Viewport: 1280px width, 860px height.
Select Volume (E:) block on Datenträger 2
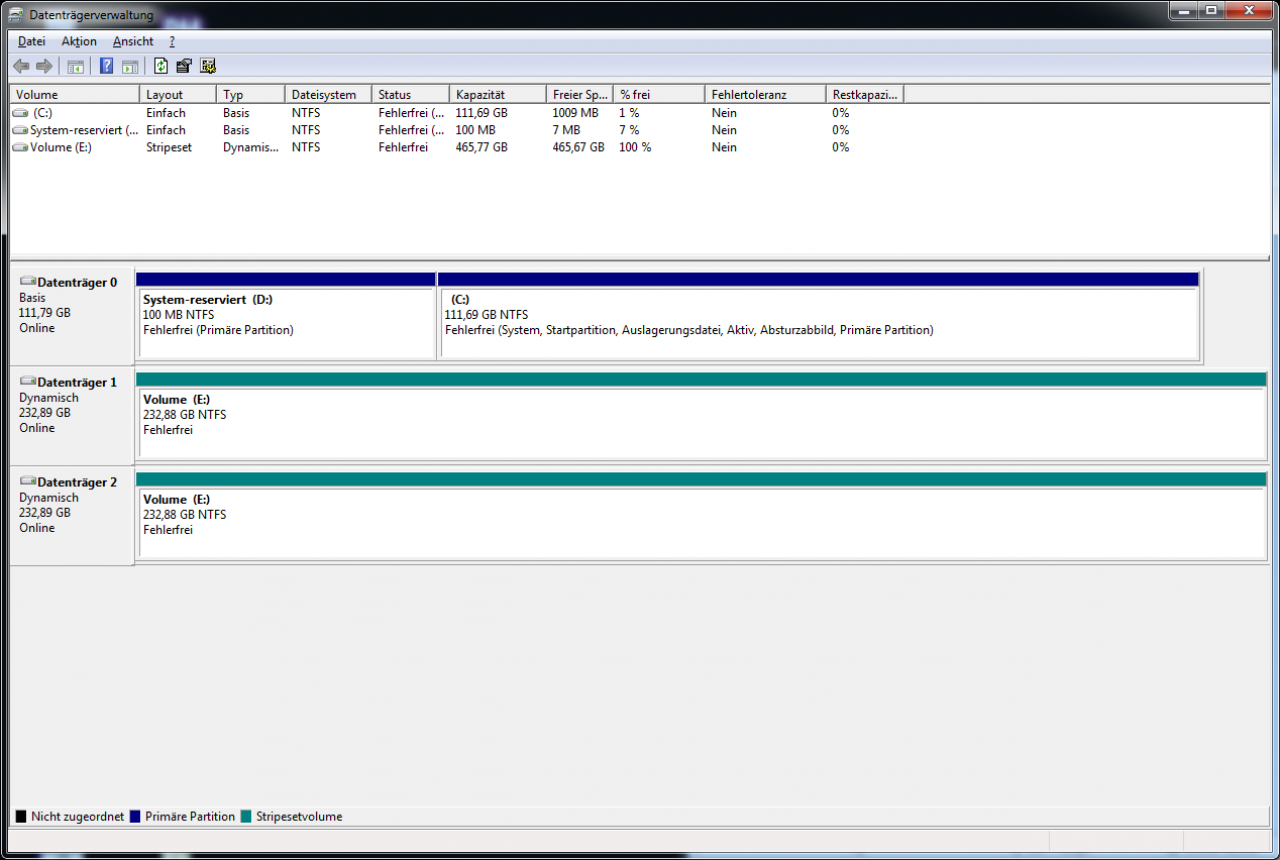pos(701,515)
